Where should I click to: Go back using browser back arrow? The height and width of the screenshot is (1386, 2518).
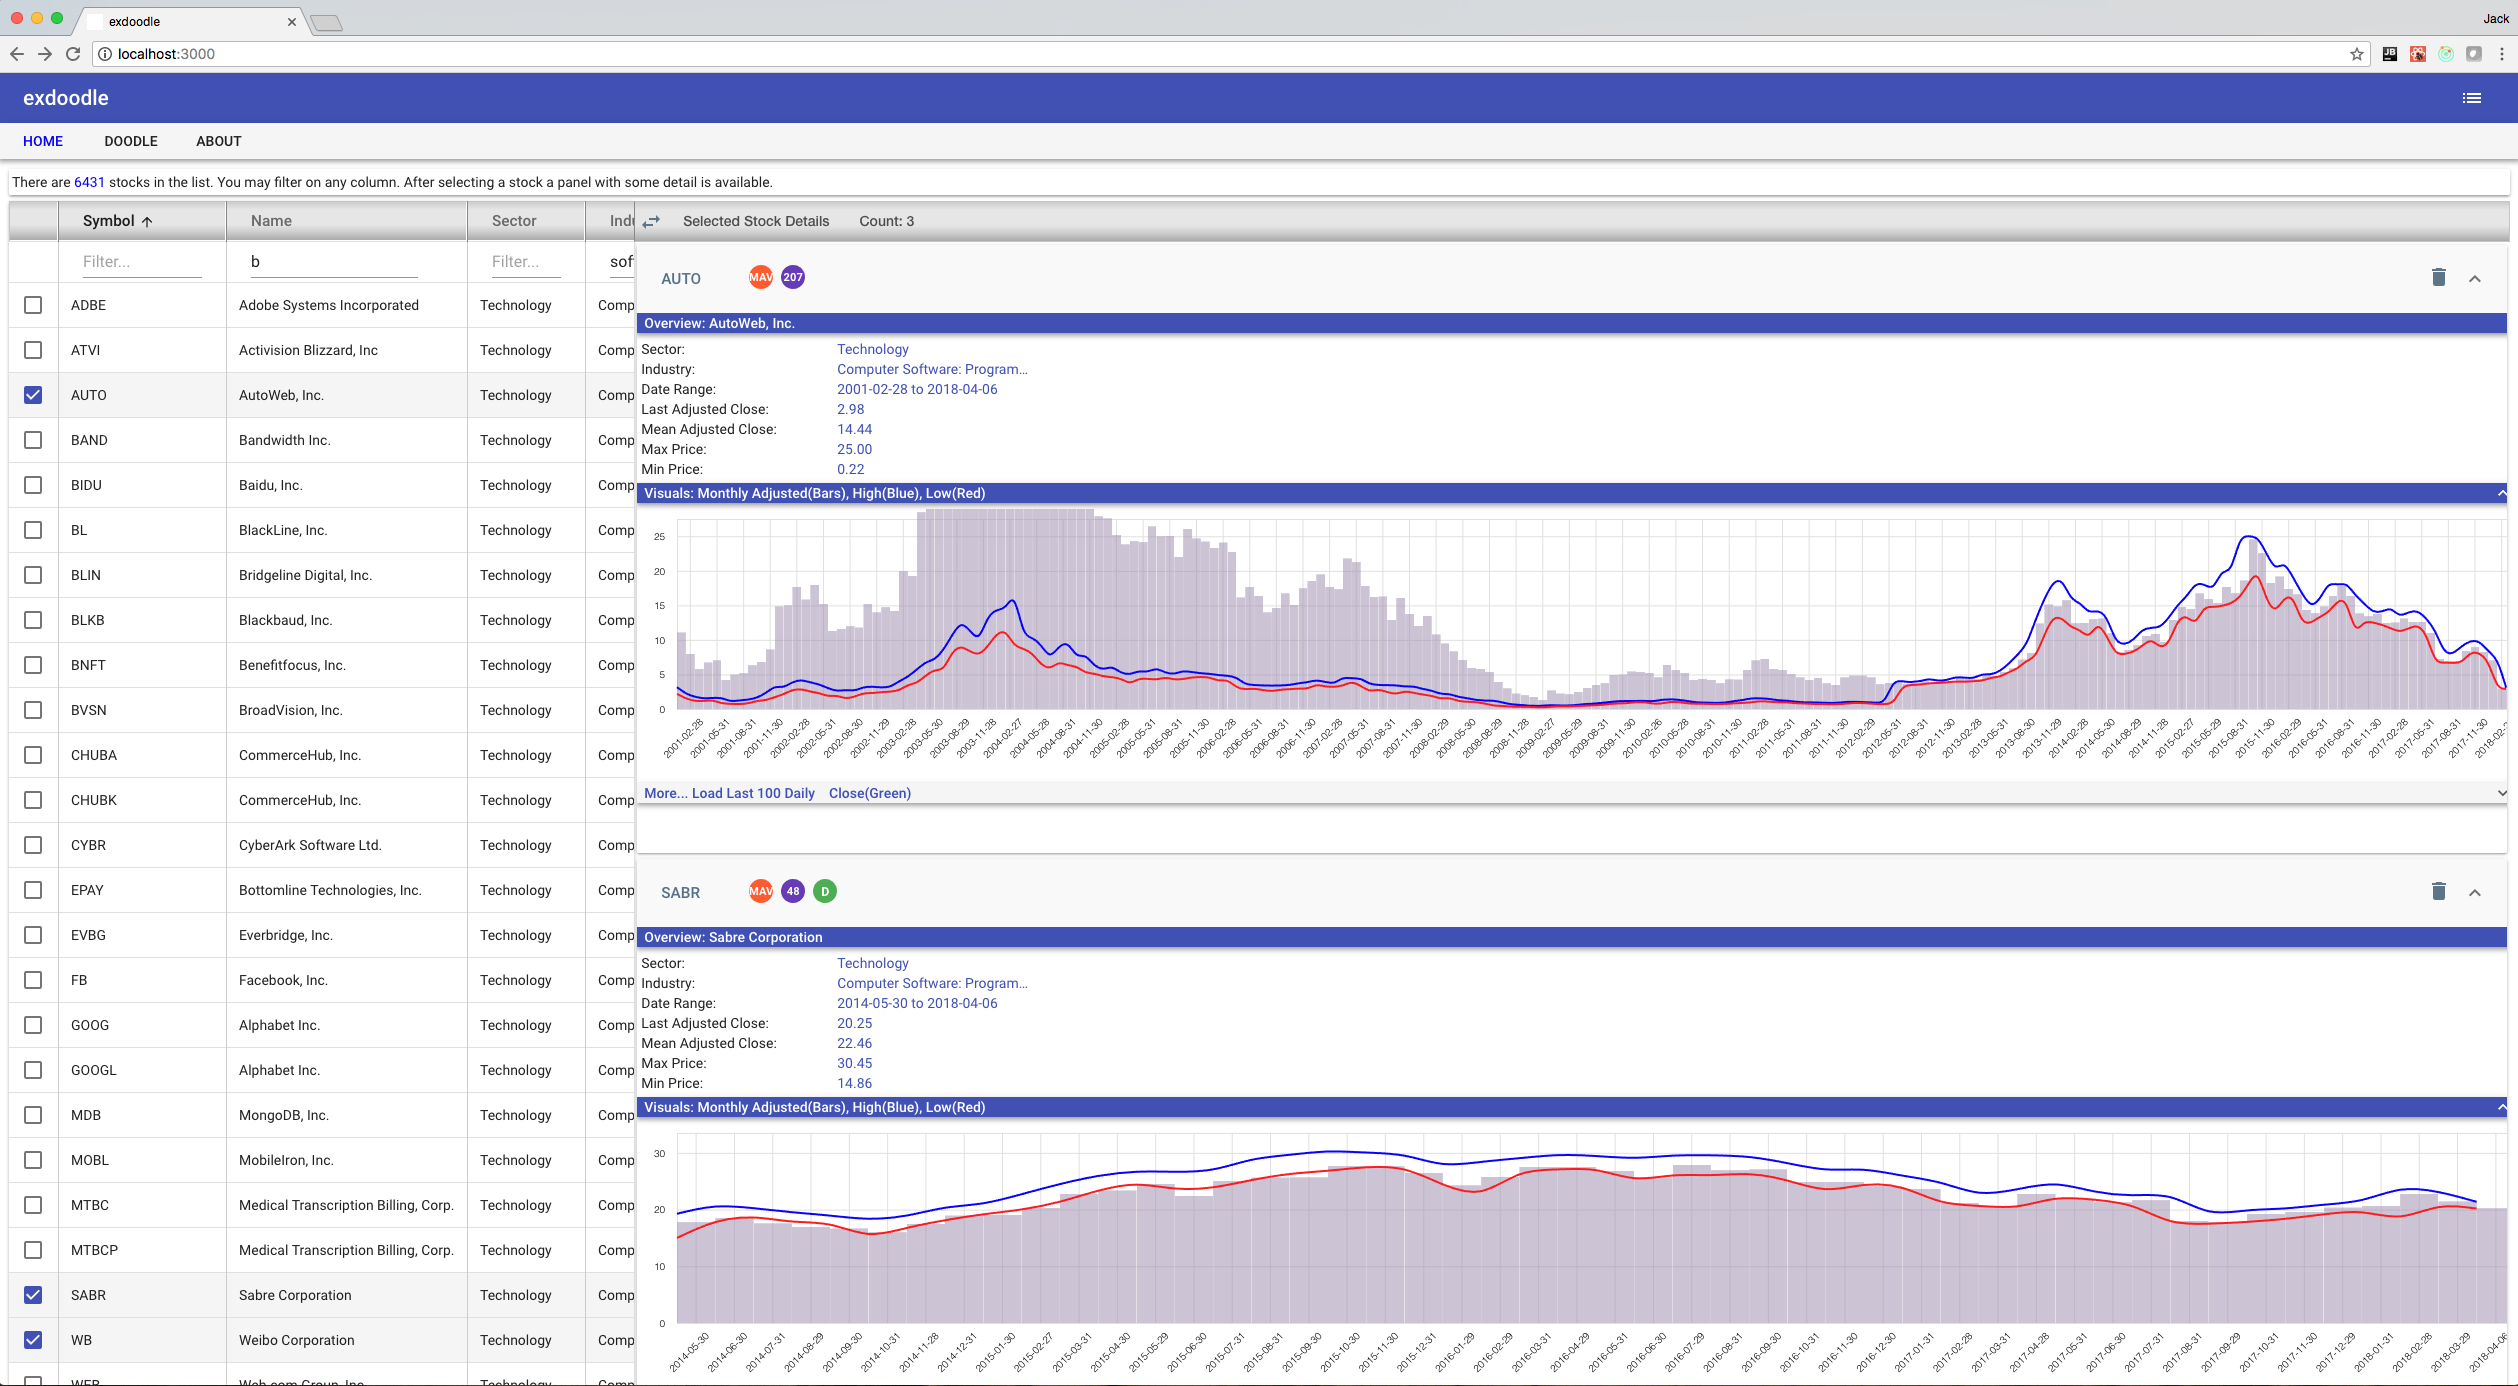click(x=17, y=54)
